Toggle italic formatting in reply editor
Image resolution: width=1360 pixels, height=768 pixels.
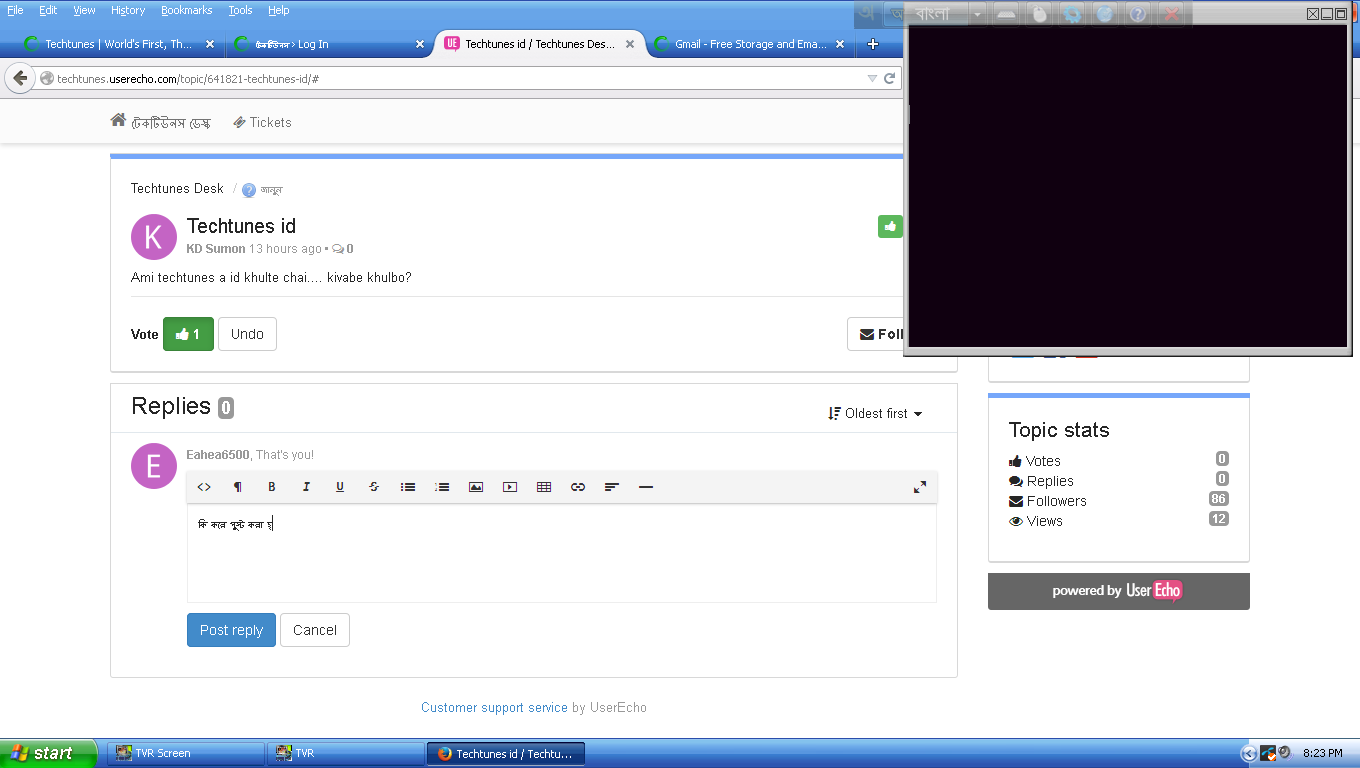tap(306, 487)
